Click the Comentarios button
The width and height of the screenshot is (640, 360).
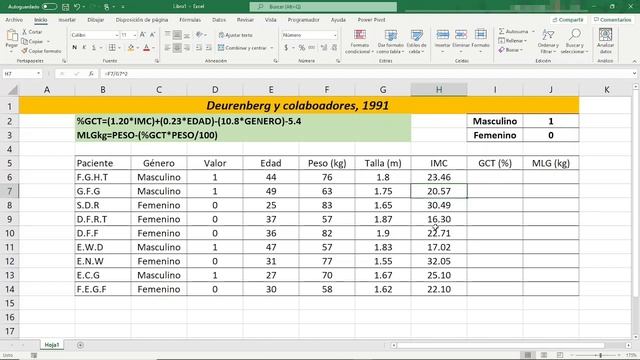coord(612,20)
